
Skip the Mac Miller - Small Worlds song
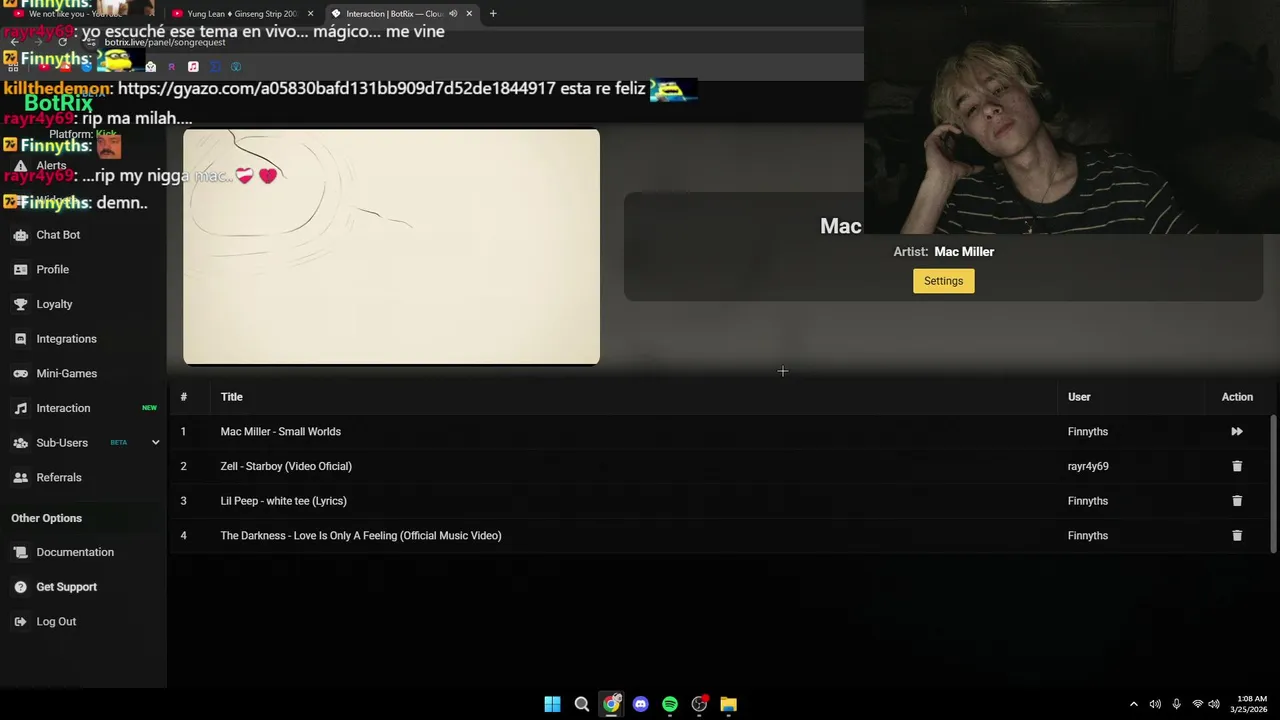[x=1237, y=432]
